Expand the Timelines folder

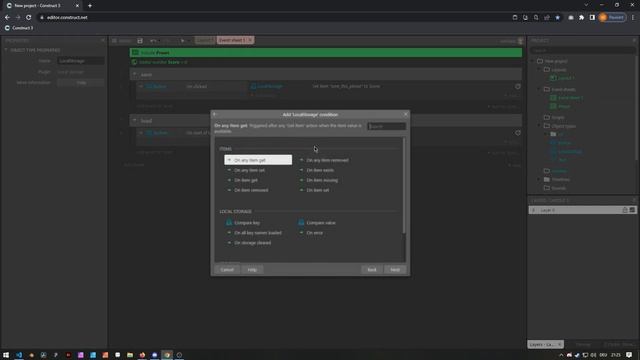pyautogui.click(x=539, y=180)
